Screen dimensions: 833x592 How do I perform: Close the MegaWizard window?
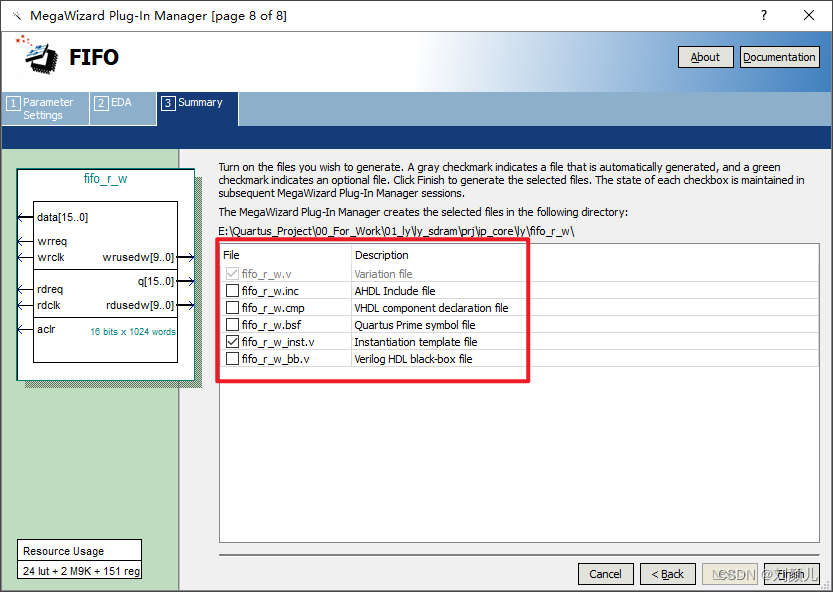(809, 15)
